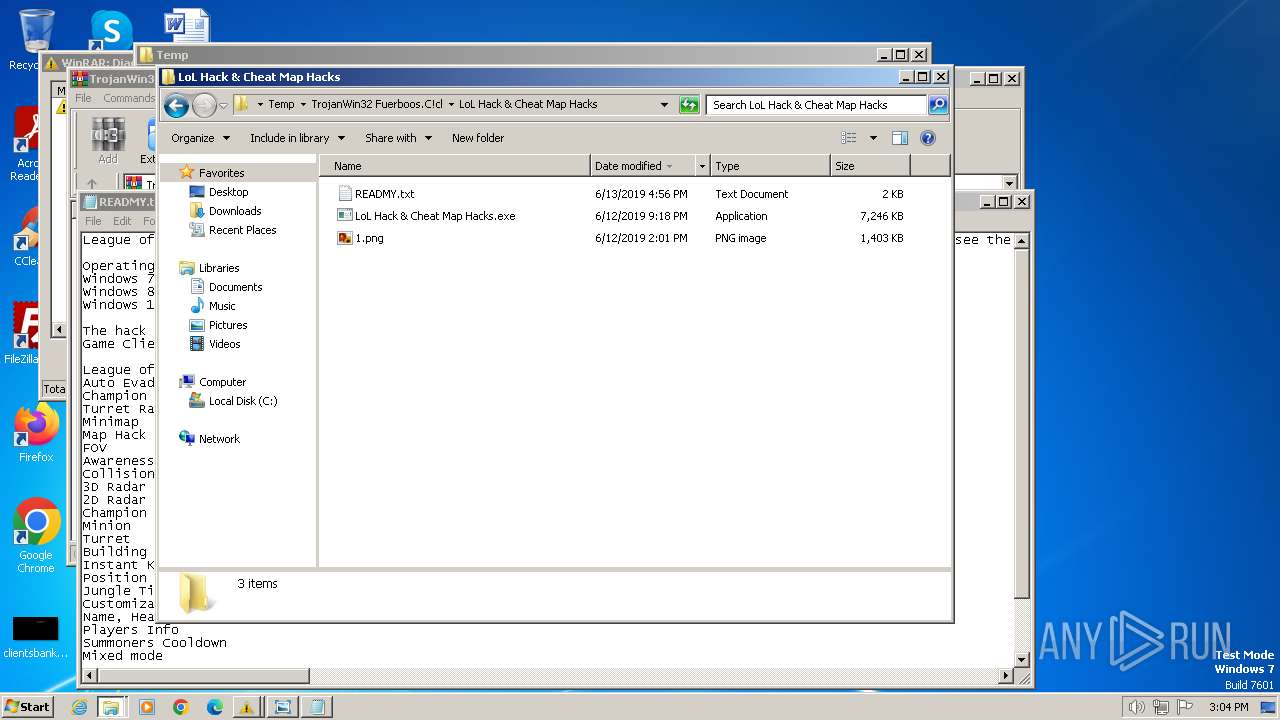This screenshot has height=720, width=1280.
Task: Sort files by Type column
Action: pos(770,166)
